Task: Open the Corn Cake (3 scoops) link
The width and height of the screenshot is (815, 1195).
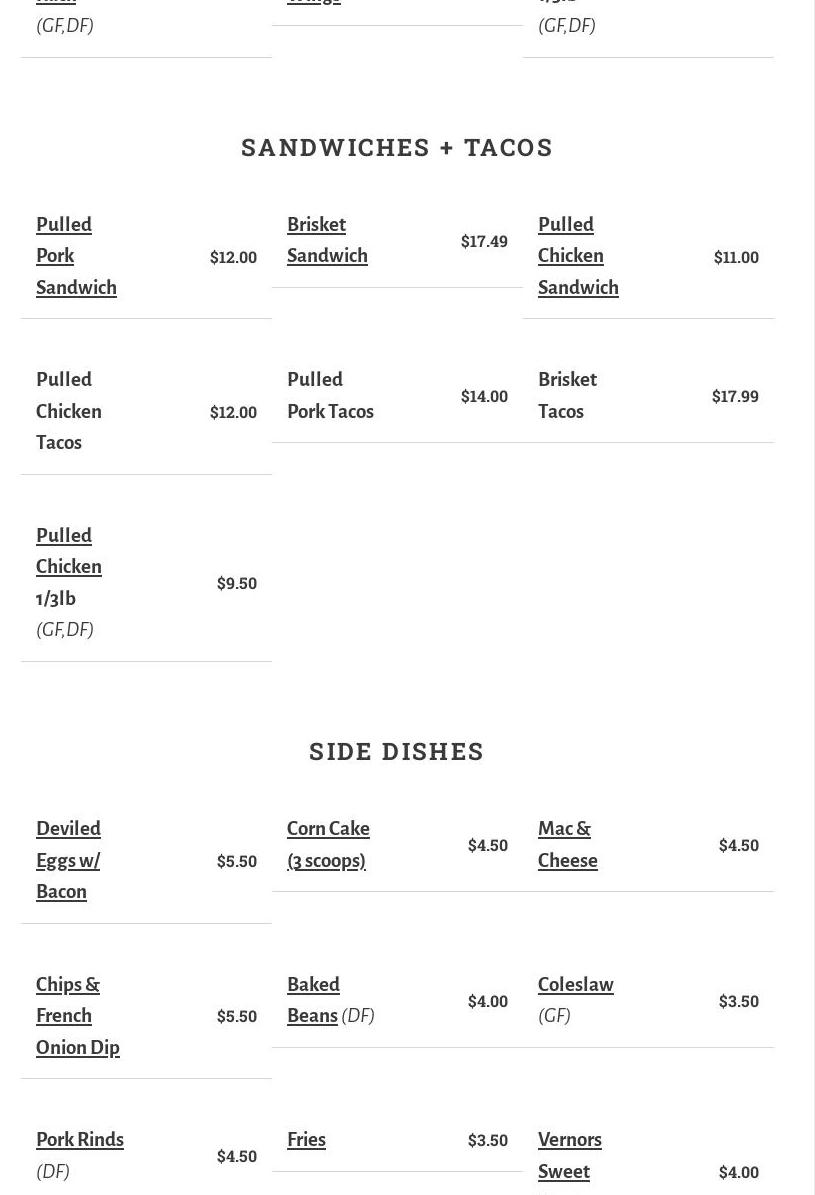Action: (x=328, y=844)
